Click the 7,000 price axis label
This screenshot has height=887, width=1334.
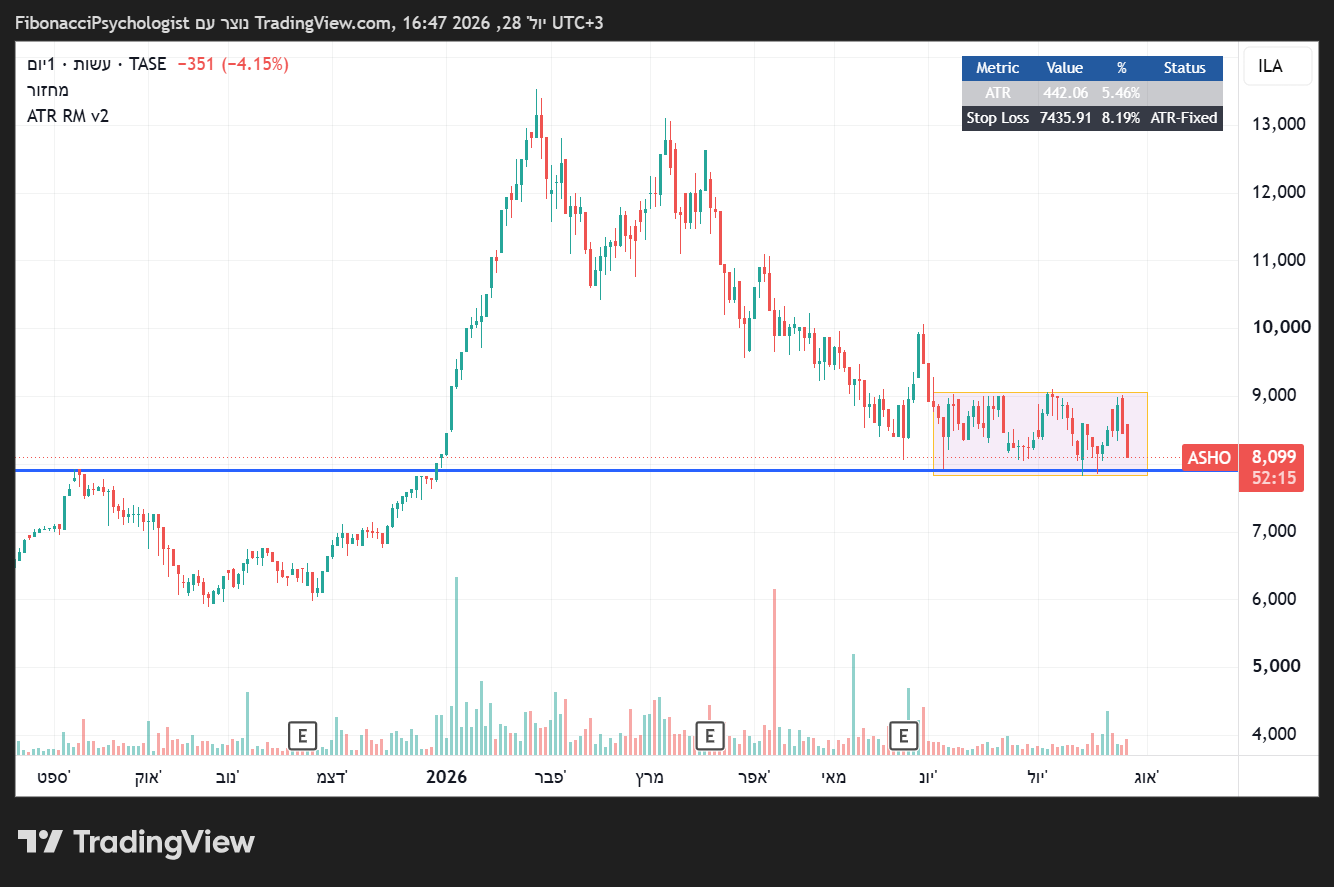click(1274, 531)
